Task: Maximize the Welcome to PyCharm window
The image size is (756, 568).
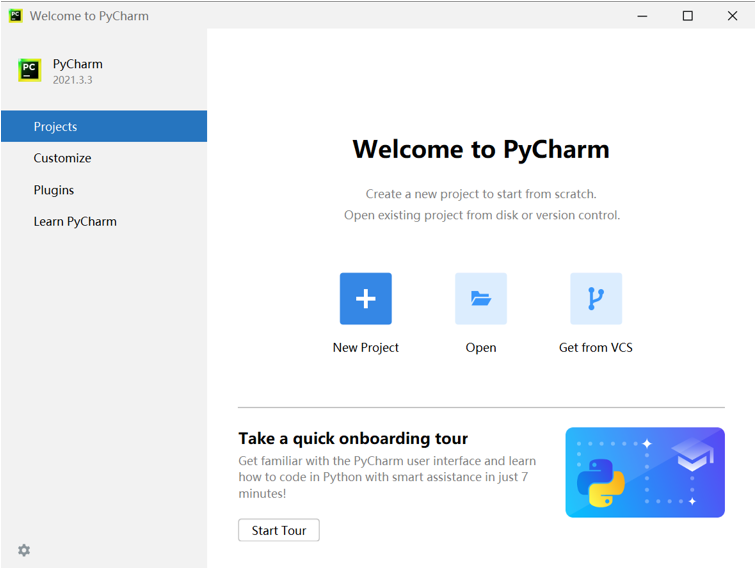Action: pos(687,16)
